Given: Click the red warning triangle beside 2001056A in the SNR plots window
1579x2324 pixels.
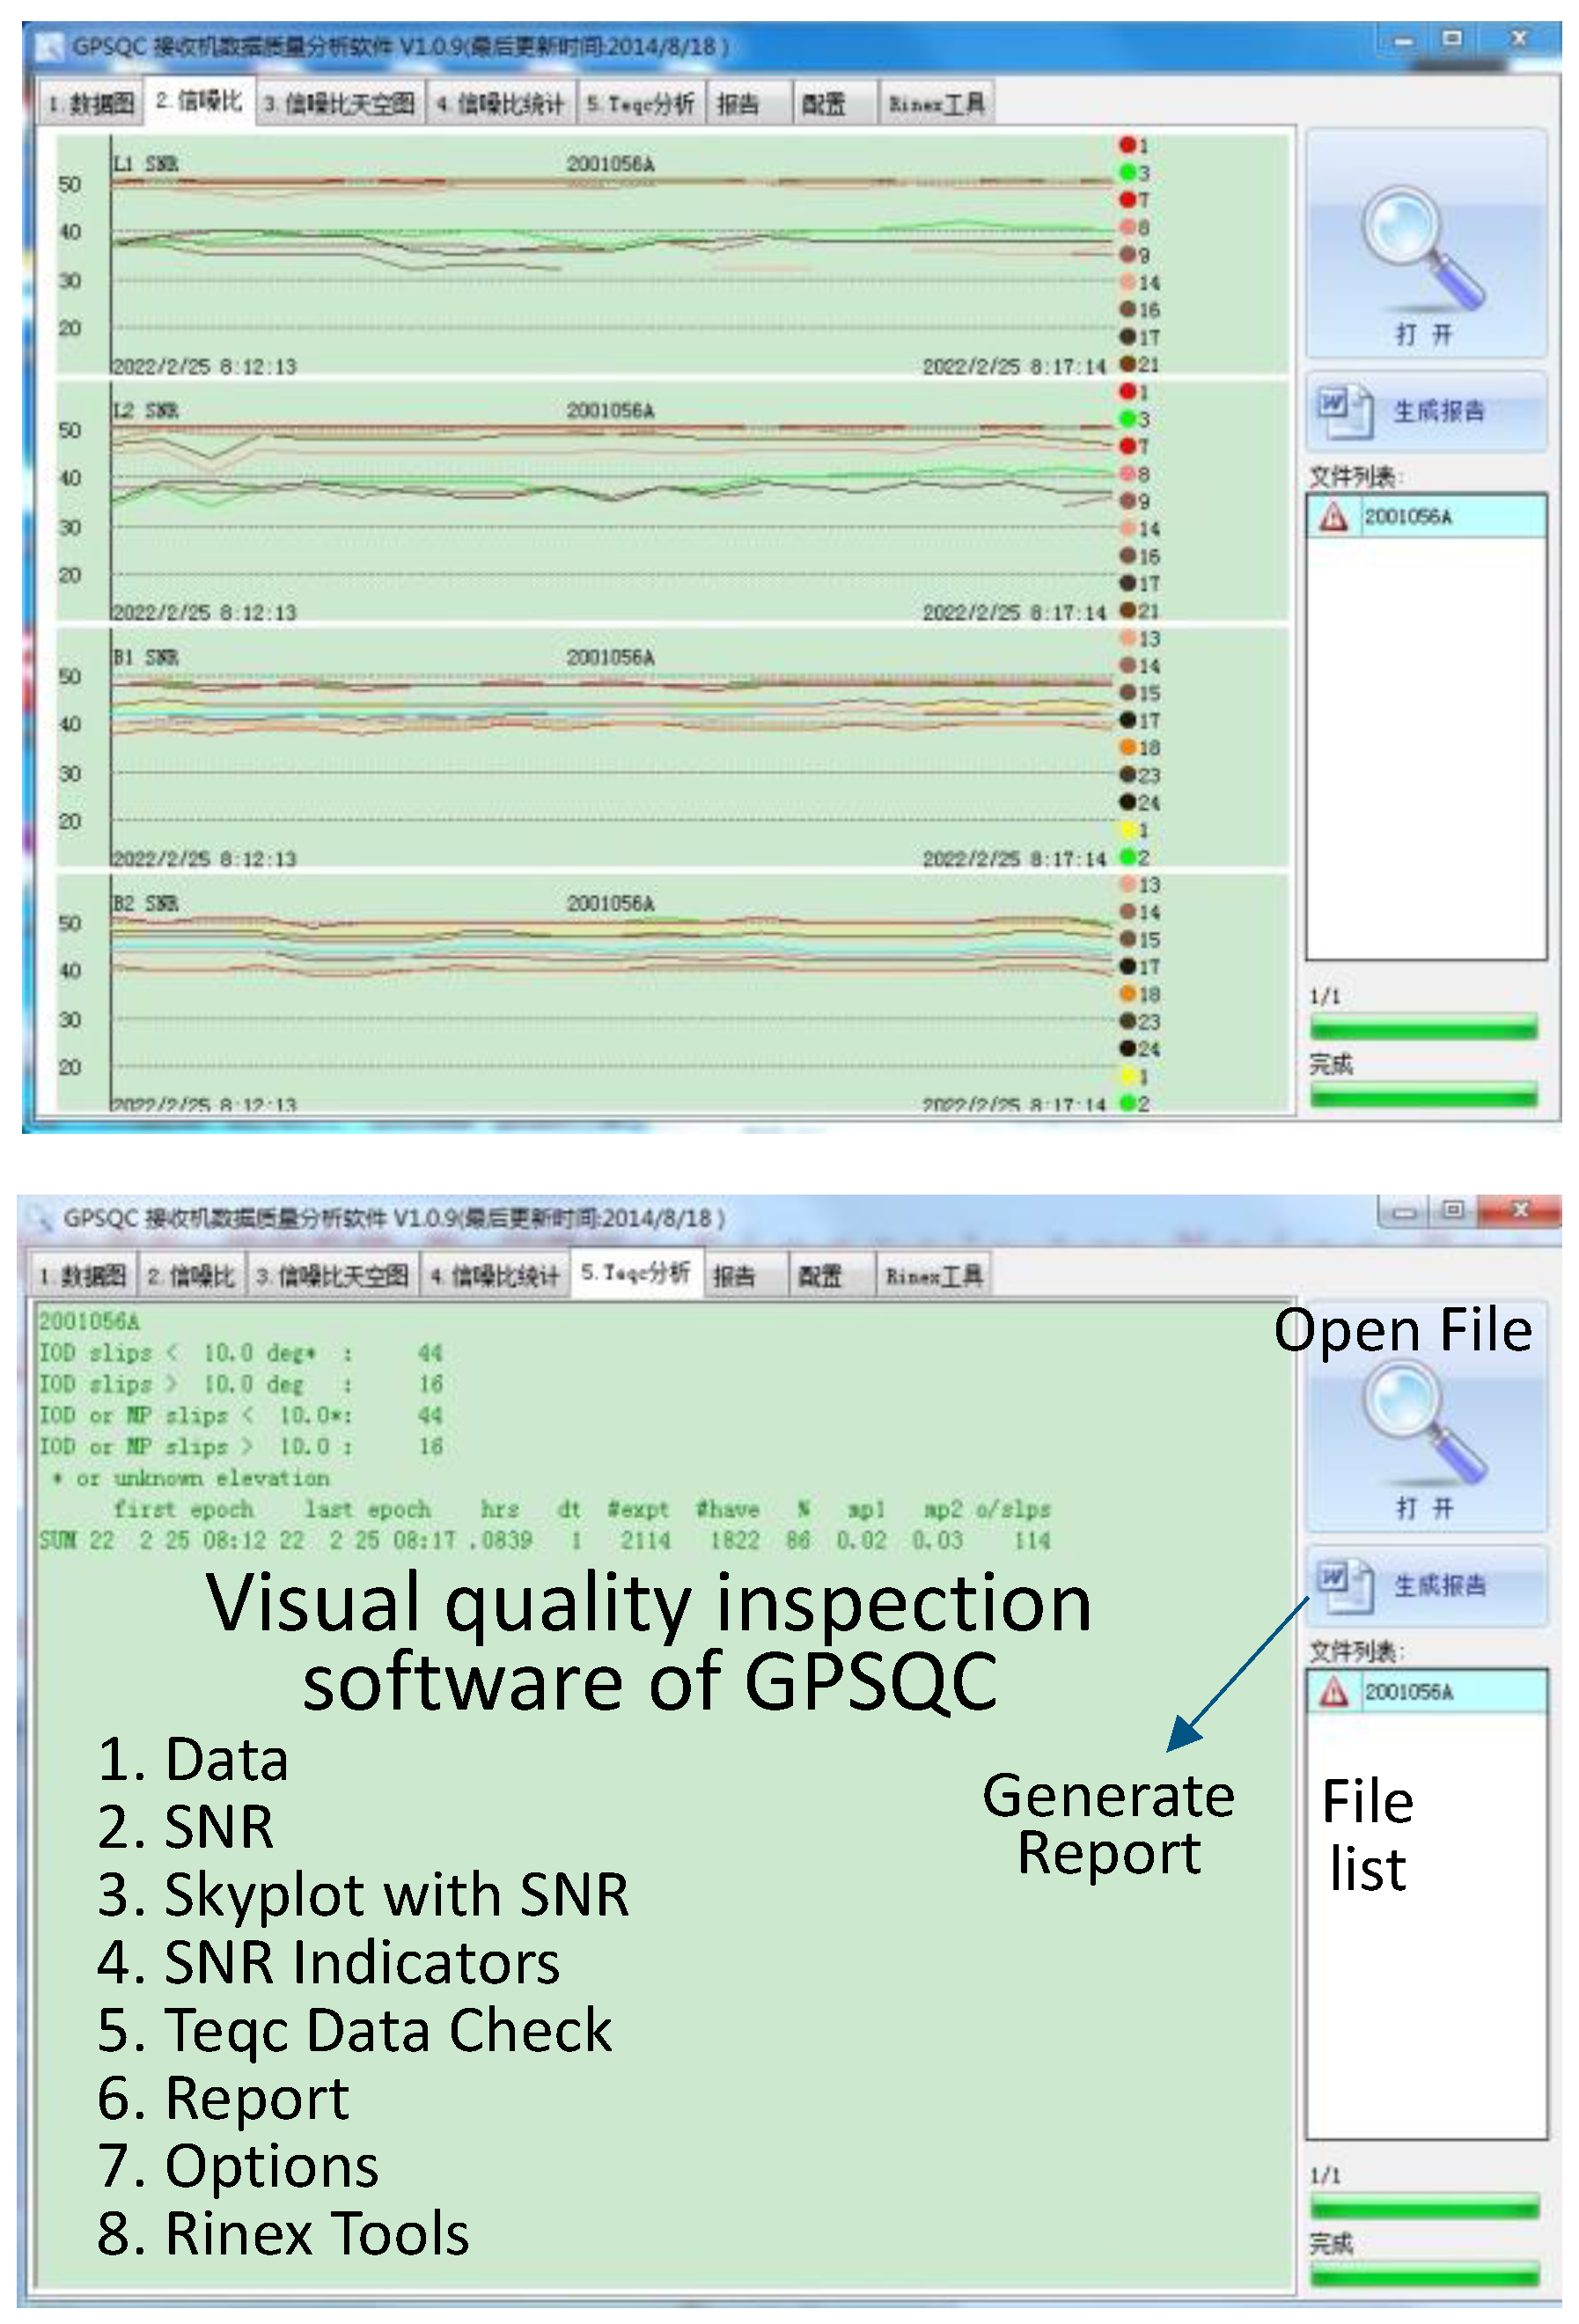Looking at the screenshot, I should click(x=1332, y=516).
